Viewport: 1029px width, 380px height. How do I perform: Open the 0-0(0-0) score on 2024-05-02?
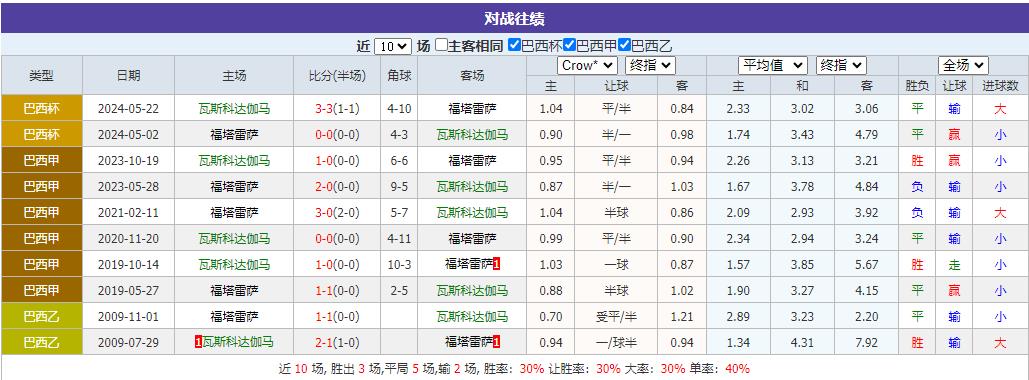click(337, 135)
